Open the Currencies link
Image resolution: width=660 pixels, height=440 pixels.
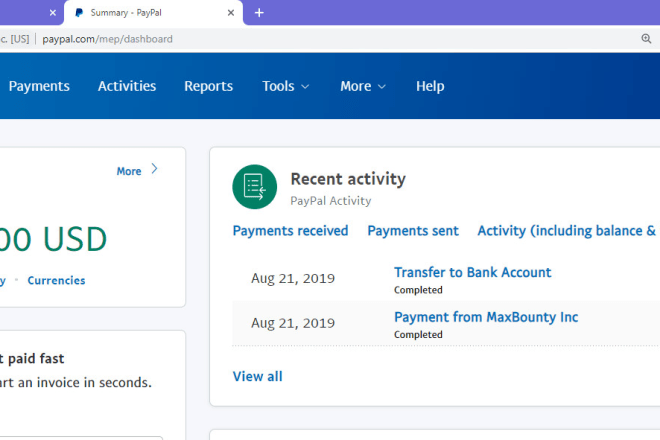tap(56, 280)
